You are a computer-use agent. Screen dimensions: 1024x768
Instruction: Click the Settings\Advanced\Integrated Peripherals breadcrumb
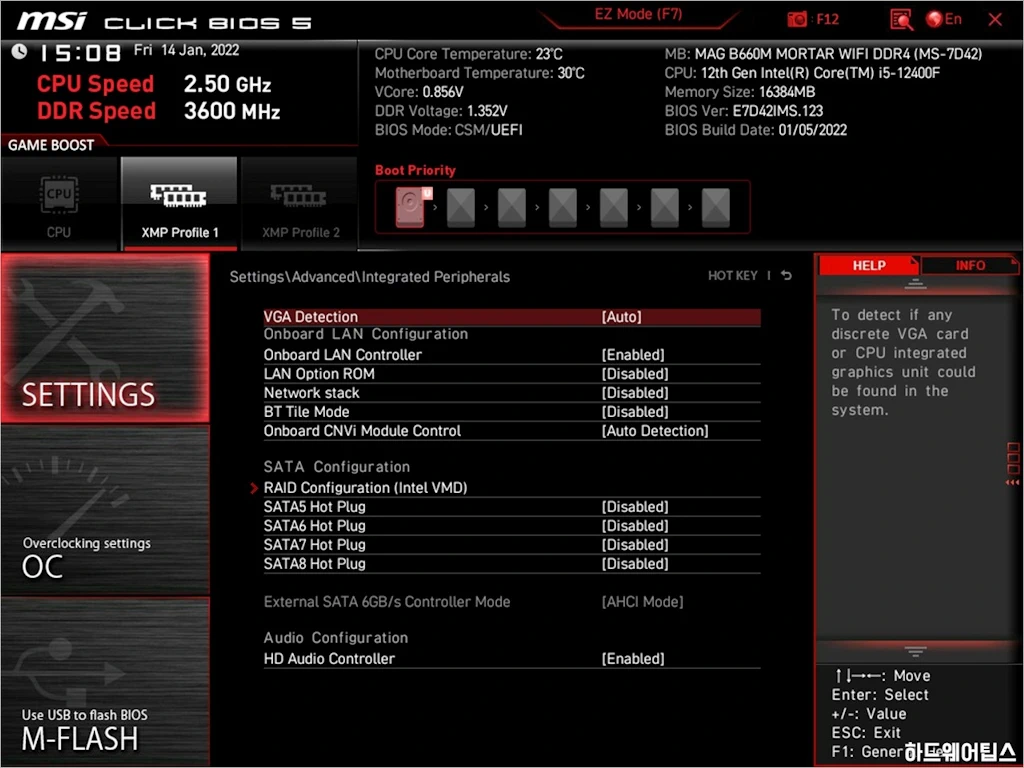(x=370, y=277)
